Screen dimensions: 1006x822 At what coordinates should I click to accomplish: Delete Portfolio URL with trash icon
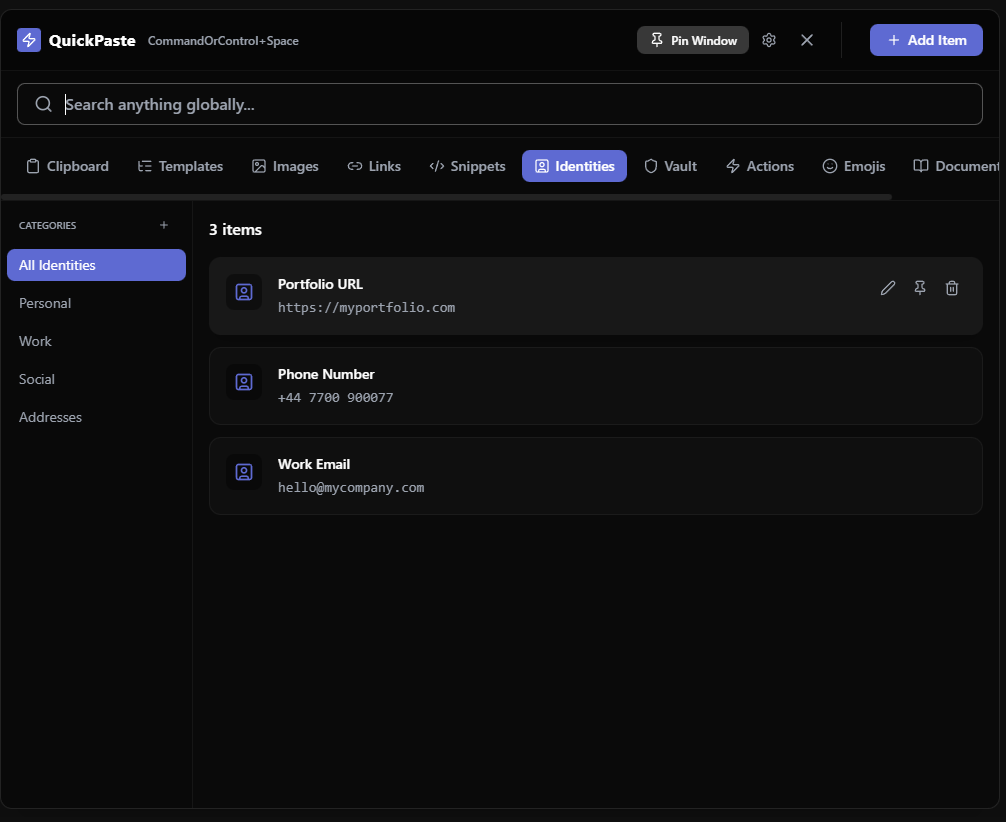[x=952, y=288]
